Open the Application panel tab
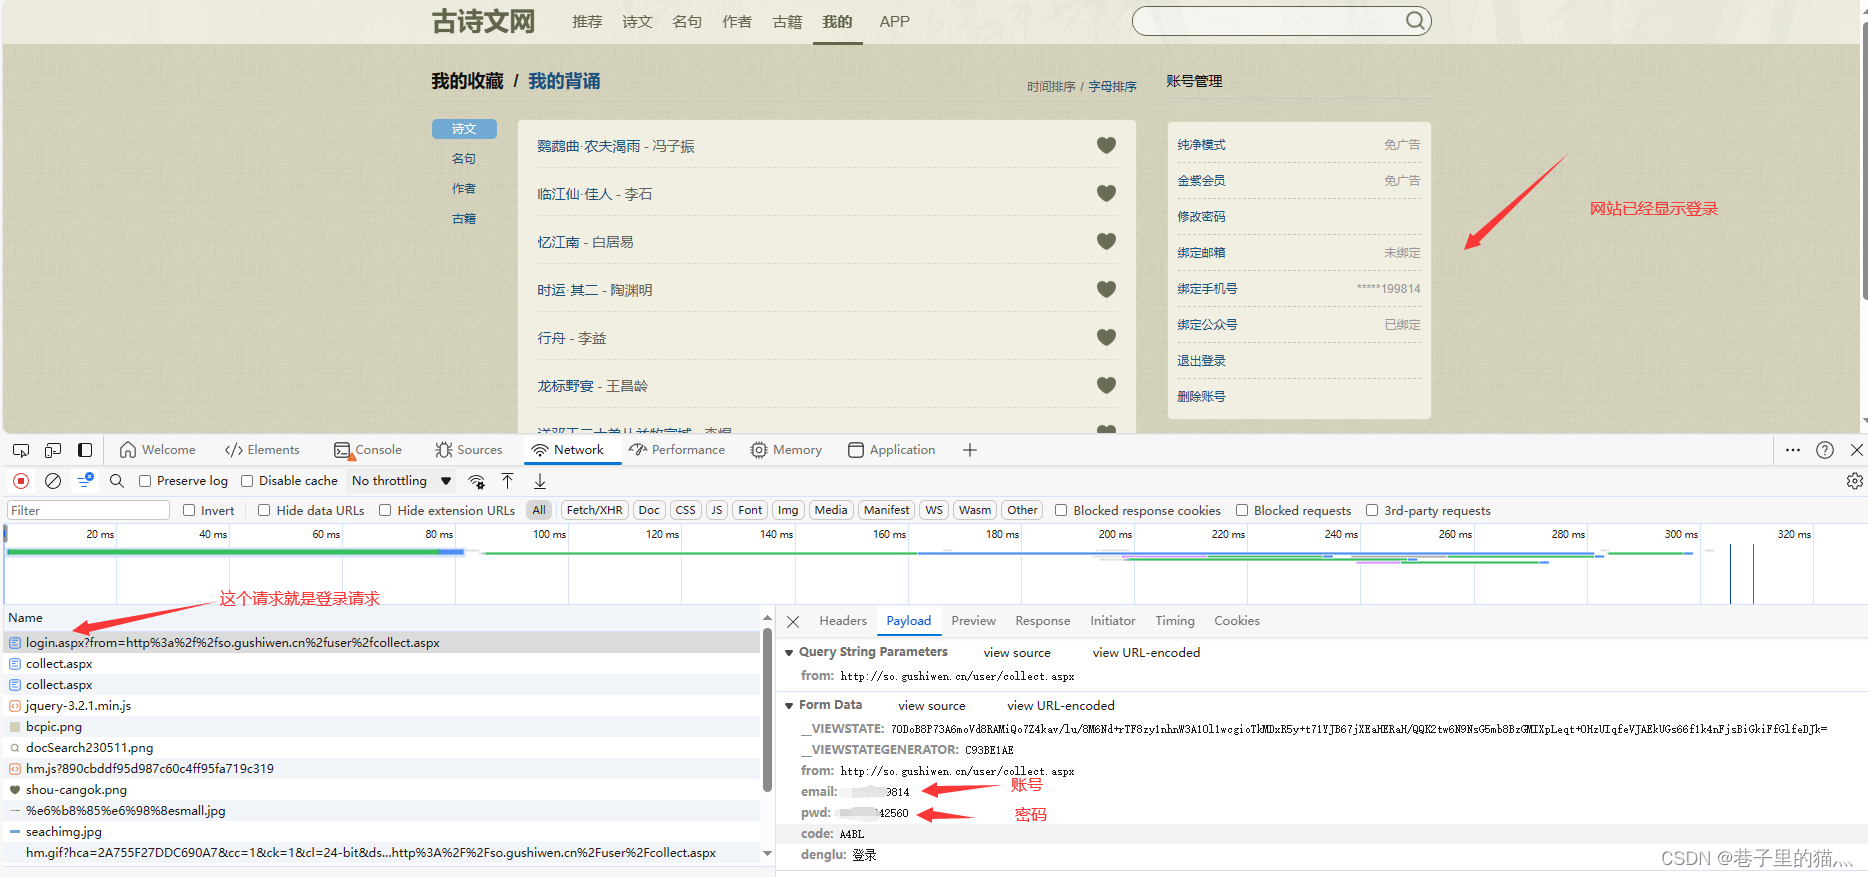The height and width of the screenshot is (877, 1868). [x=892, y=450]
